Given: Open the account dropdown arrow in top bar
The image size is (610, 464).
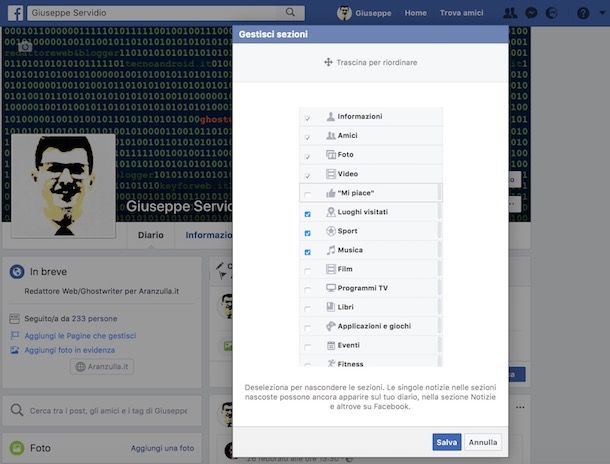Looking at the screenshot, I should 602,13.
